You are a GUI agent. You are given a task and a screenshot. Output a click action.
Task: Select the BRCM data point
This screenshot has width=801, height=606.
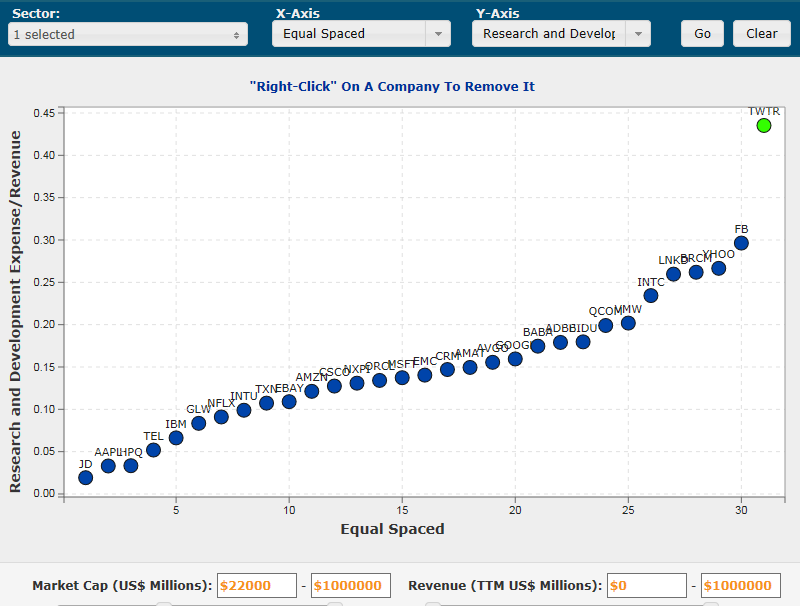(x=696, y=272)
